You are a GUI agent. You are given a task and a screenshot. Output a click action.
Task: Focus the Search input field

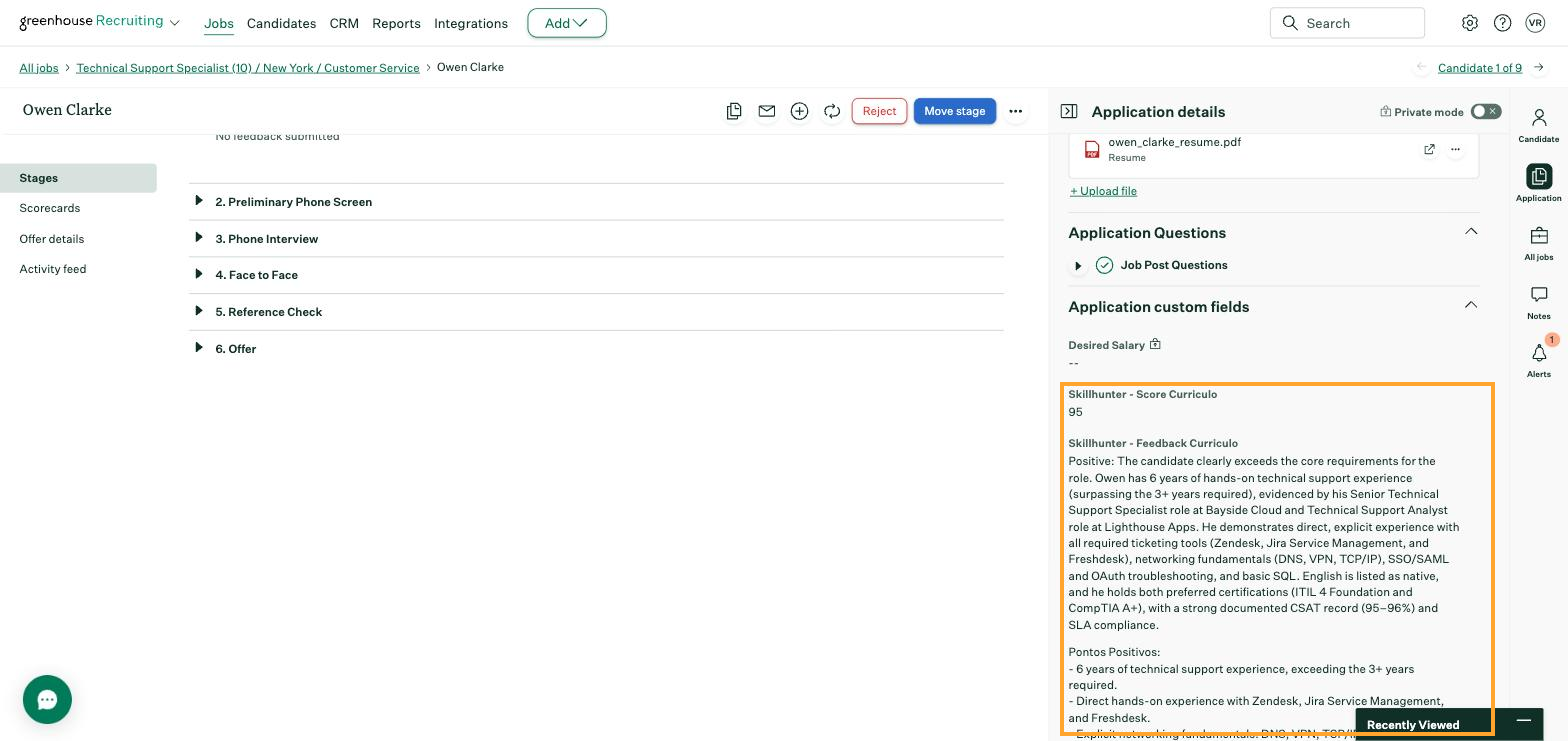1347,23
